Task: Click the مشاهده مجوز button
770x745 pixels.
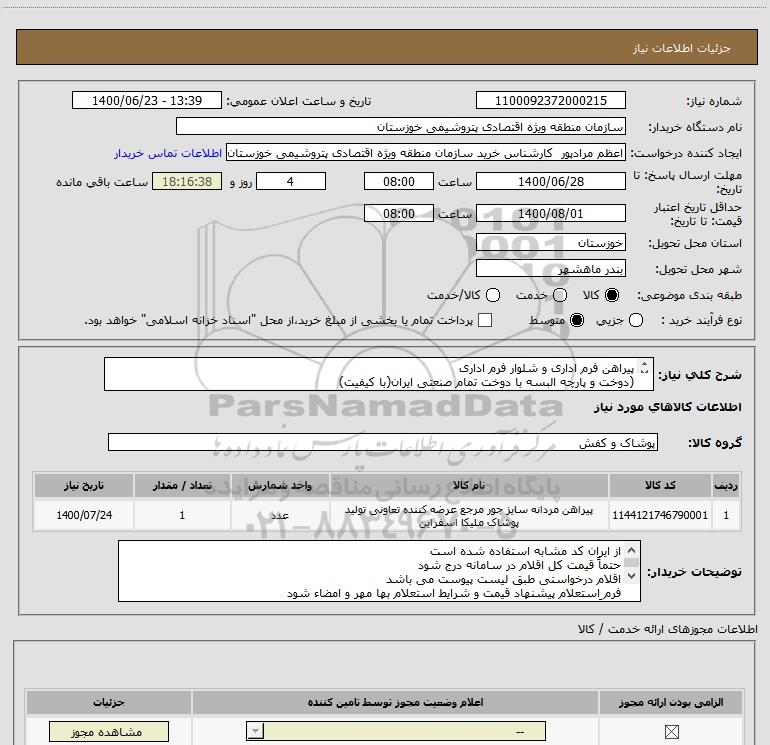Action: point(109,732)
